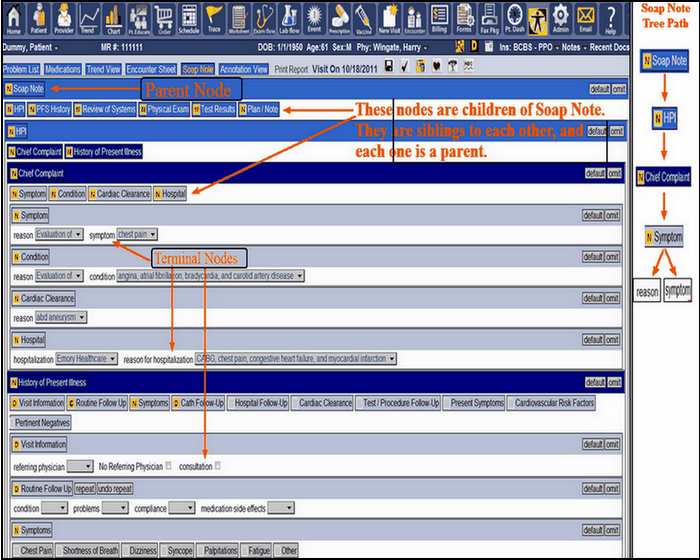Toggle the Syncope symptom checkbox
The image size is (700, 560).
point(164,550)
